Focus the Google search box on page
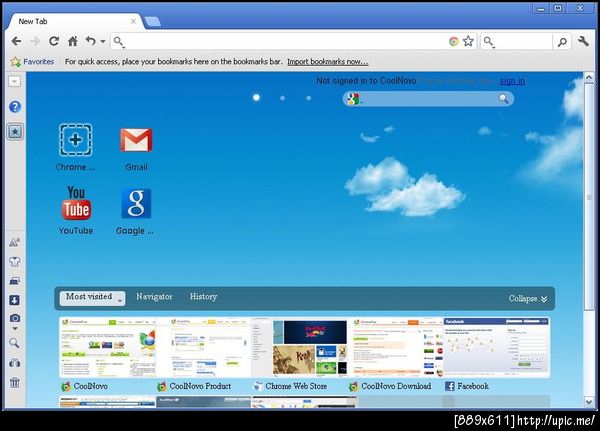The width and height of the screenshot is (600, 431). tap(428, 99)
